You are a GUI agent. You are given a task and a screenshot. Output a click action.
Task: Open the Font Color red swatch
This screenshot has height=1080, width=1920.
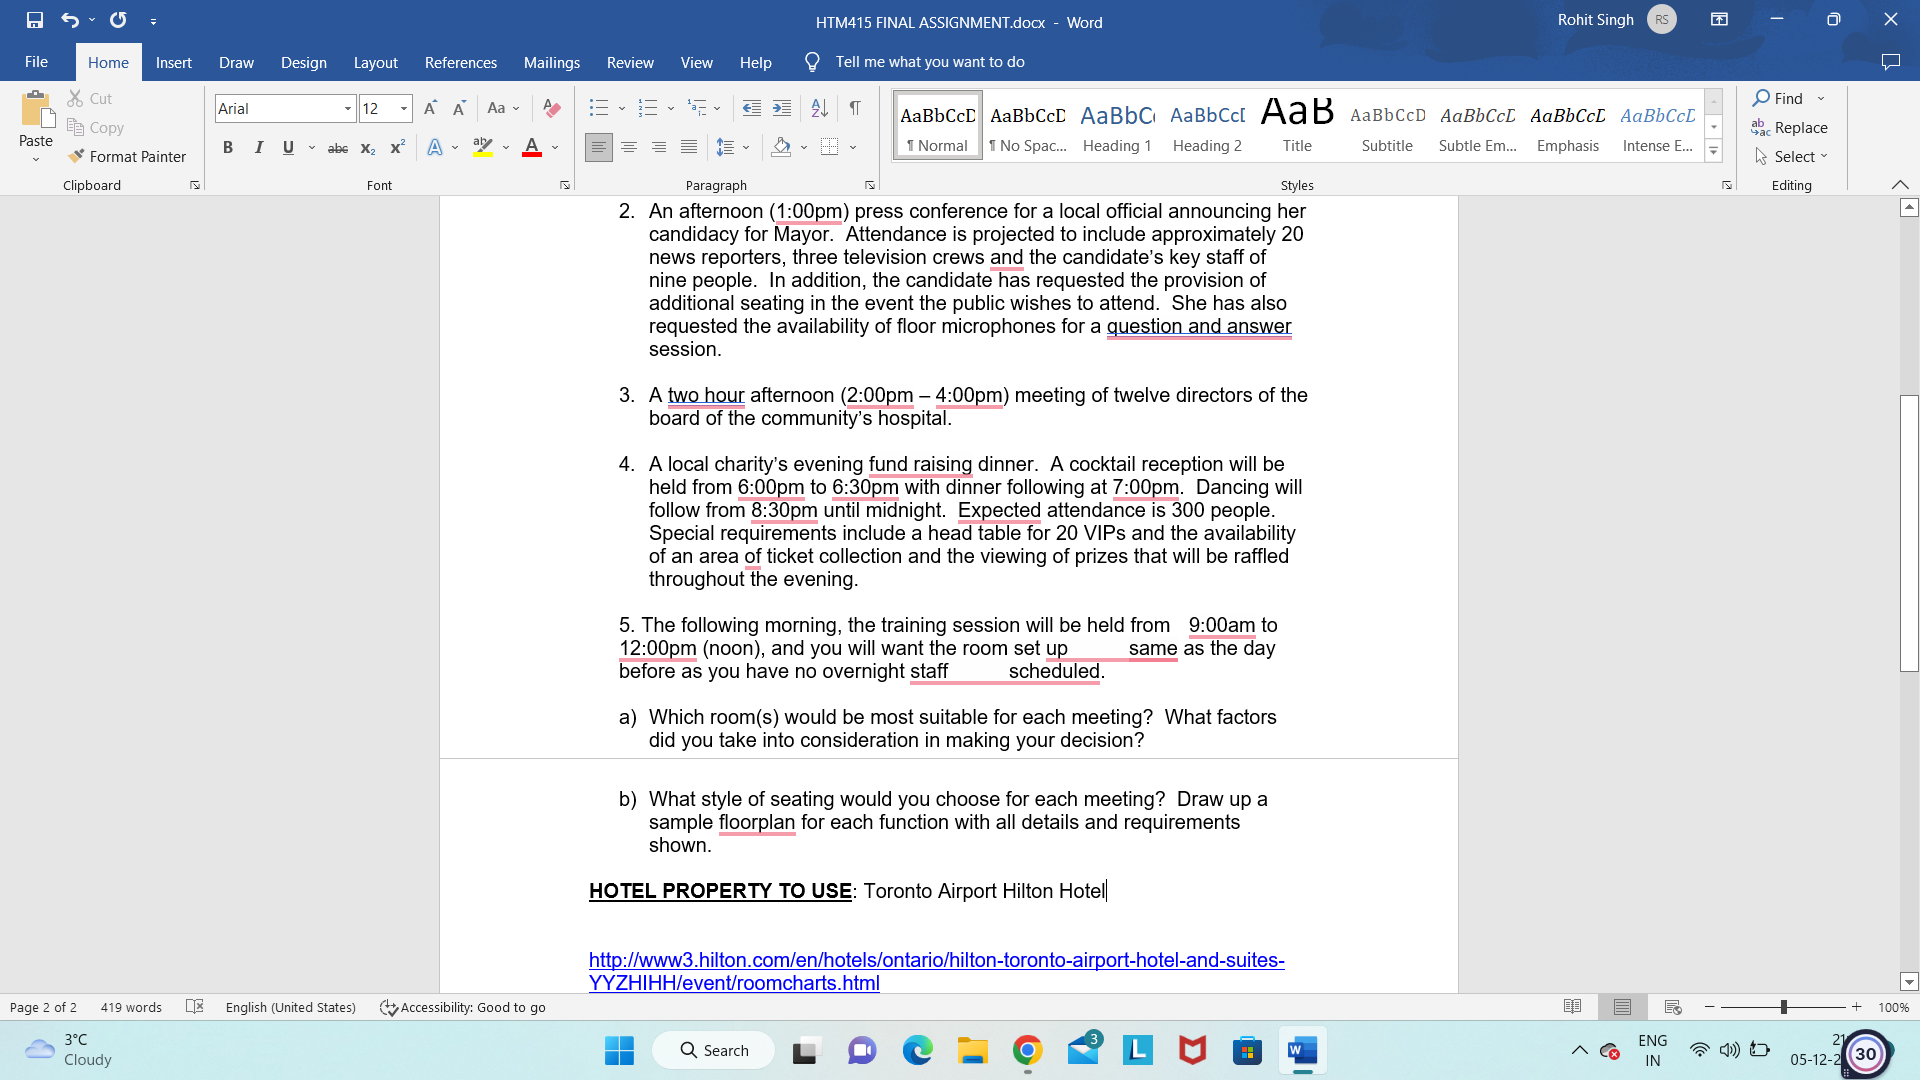[x=532, y=147]
